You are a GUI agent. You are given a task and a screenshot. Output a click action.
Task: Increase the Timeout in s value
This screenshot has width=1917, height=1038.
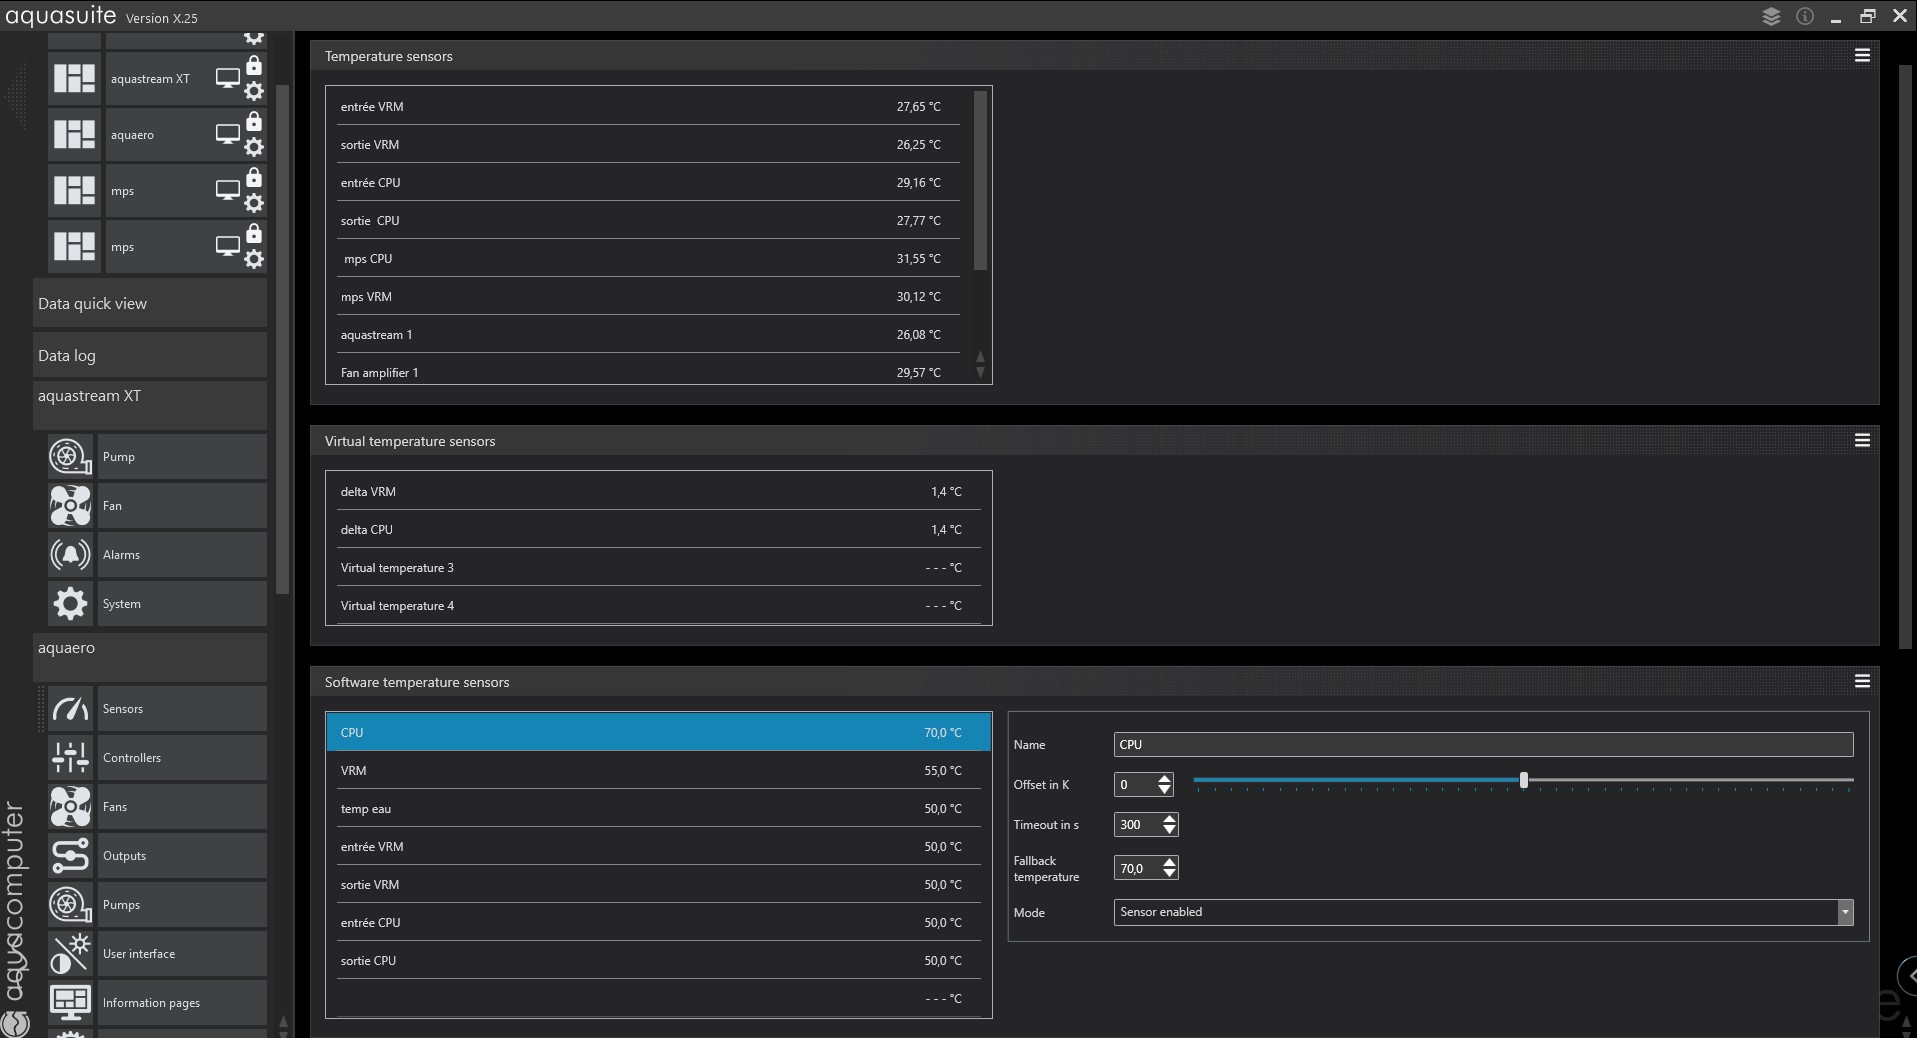click(1169, 819)
